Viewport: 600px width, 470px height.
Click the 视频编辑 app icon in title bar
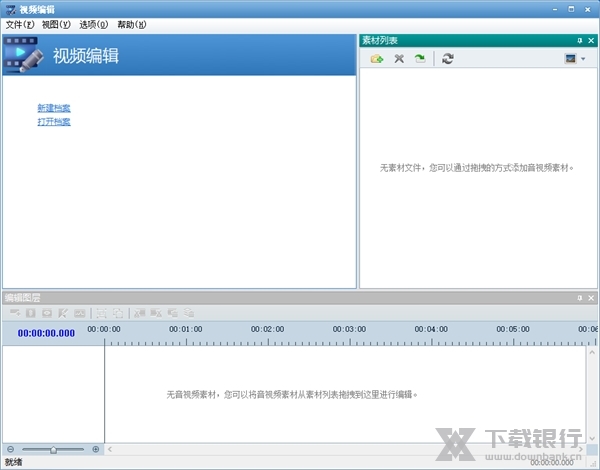click(11, 10)
